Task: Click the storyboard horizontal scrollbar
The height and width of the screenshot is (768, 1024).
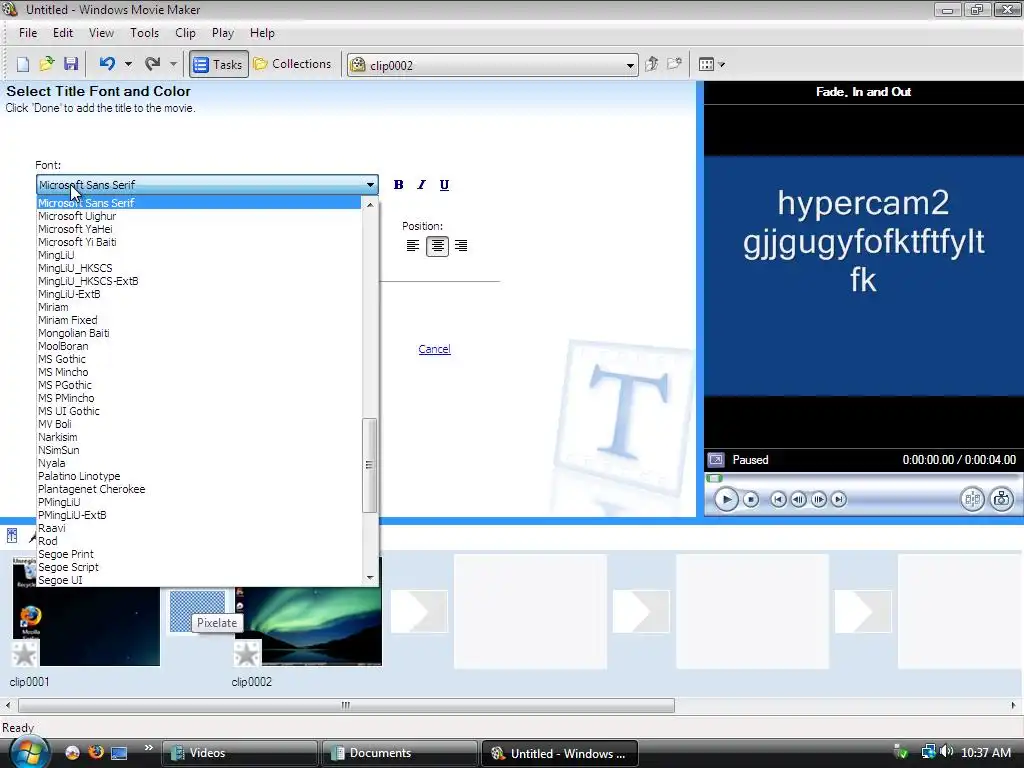Action: pos(346,705)
